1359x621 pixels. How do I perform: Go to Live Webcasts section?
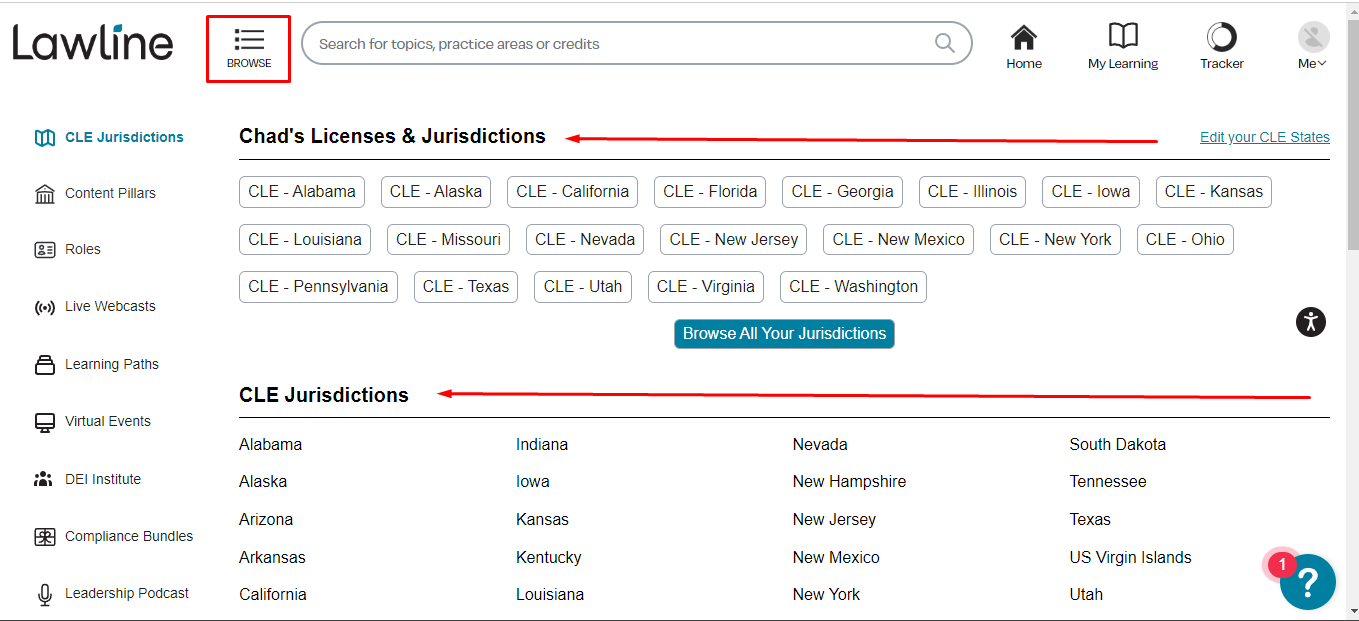(x=110, y=307)
